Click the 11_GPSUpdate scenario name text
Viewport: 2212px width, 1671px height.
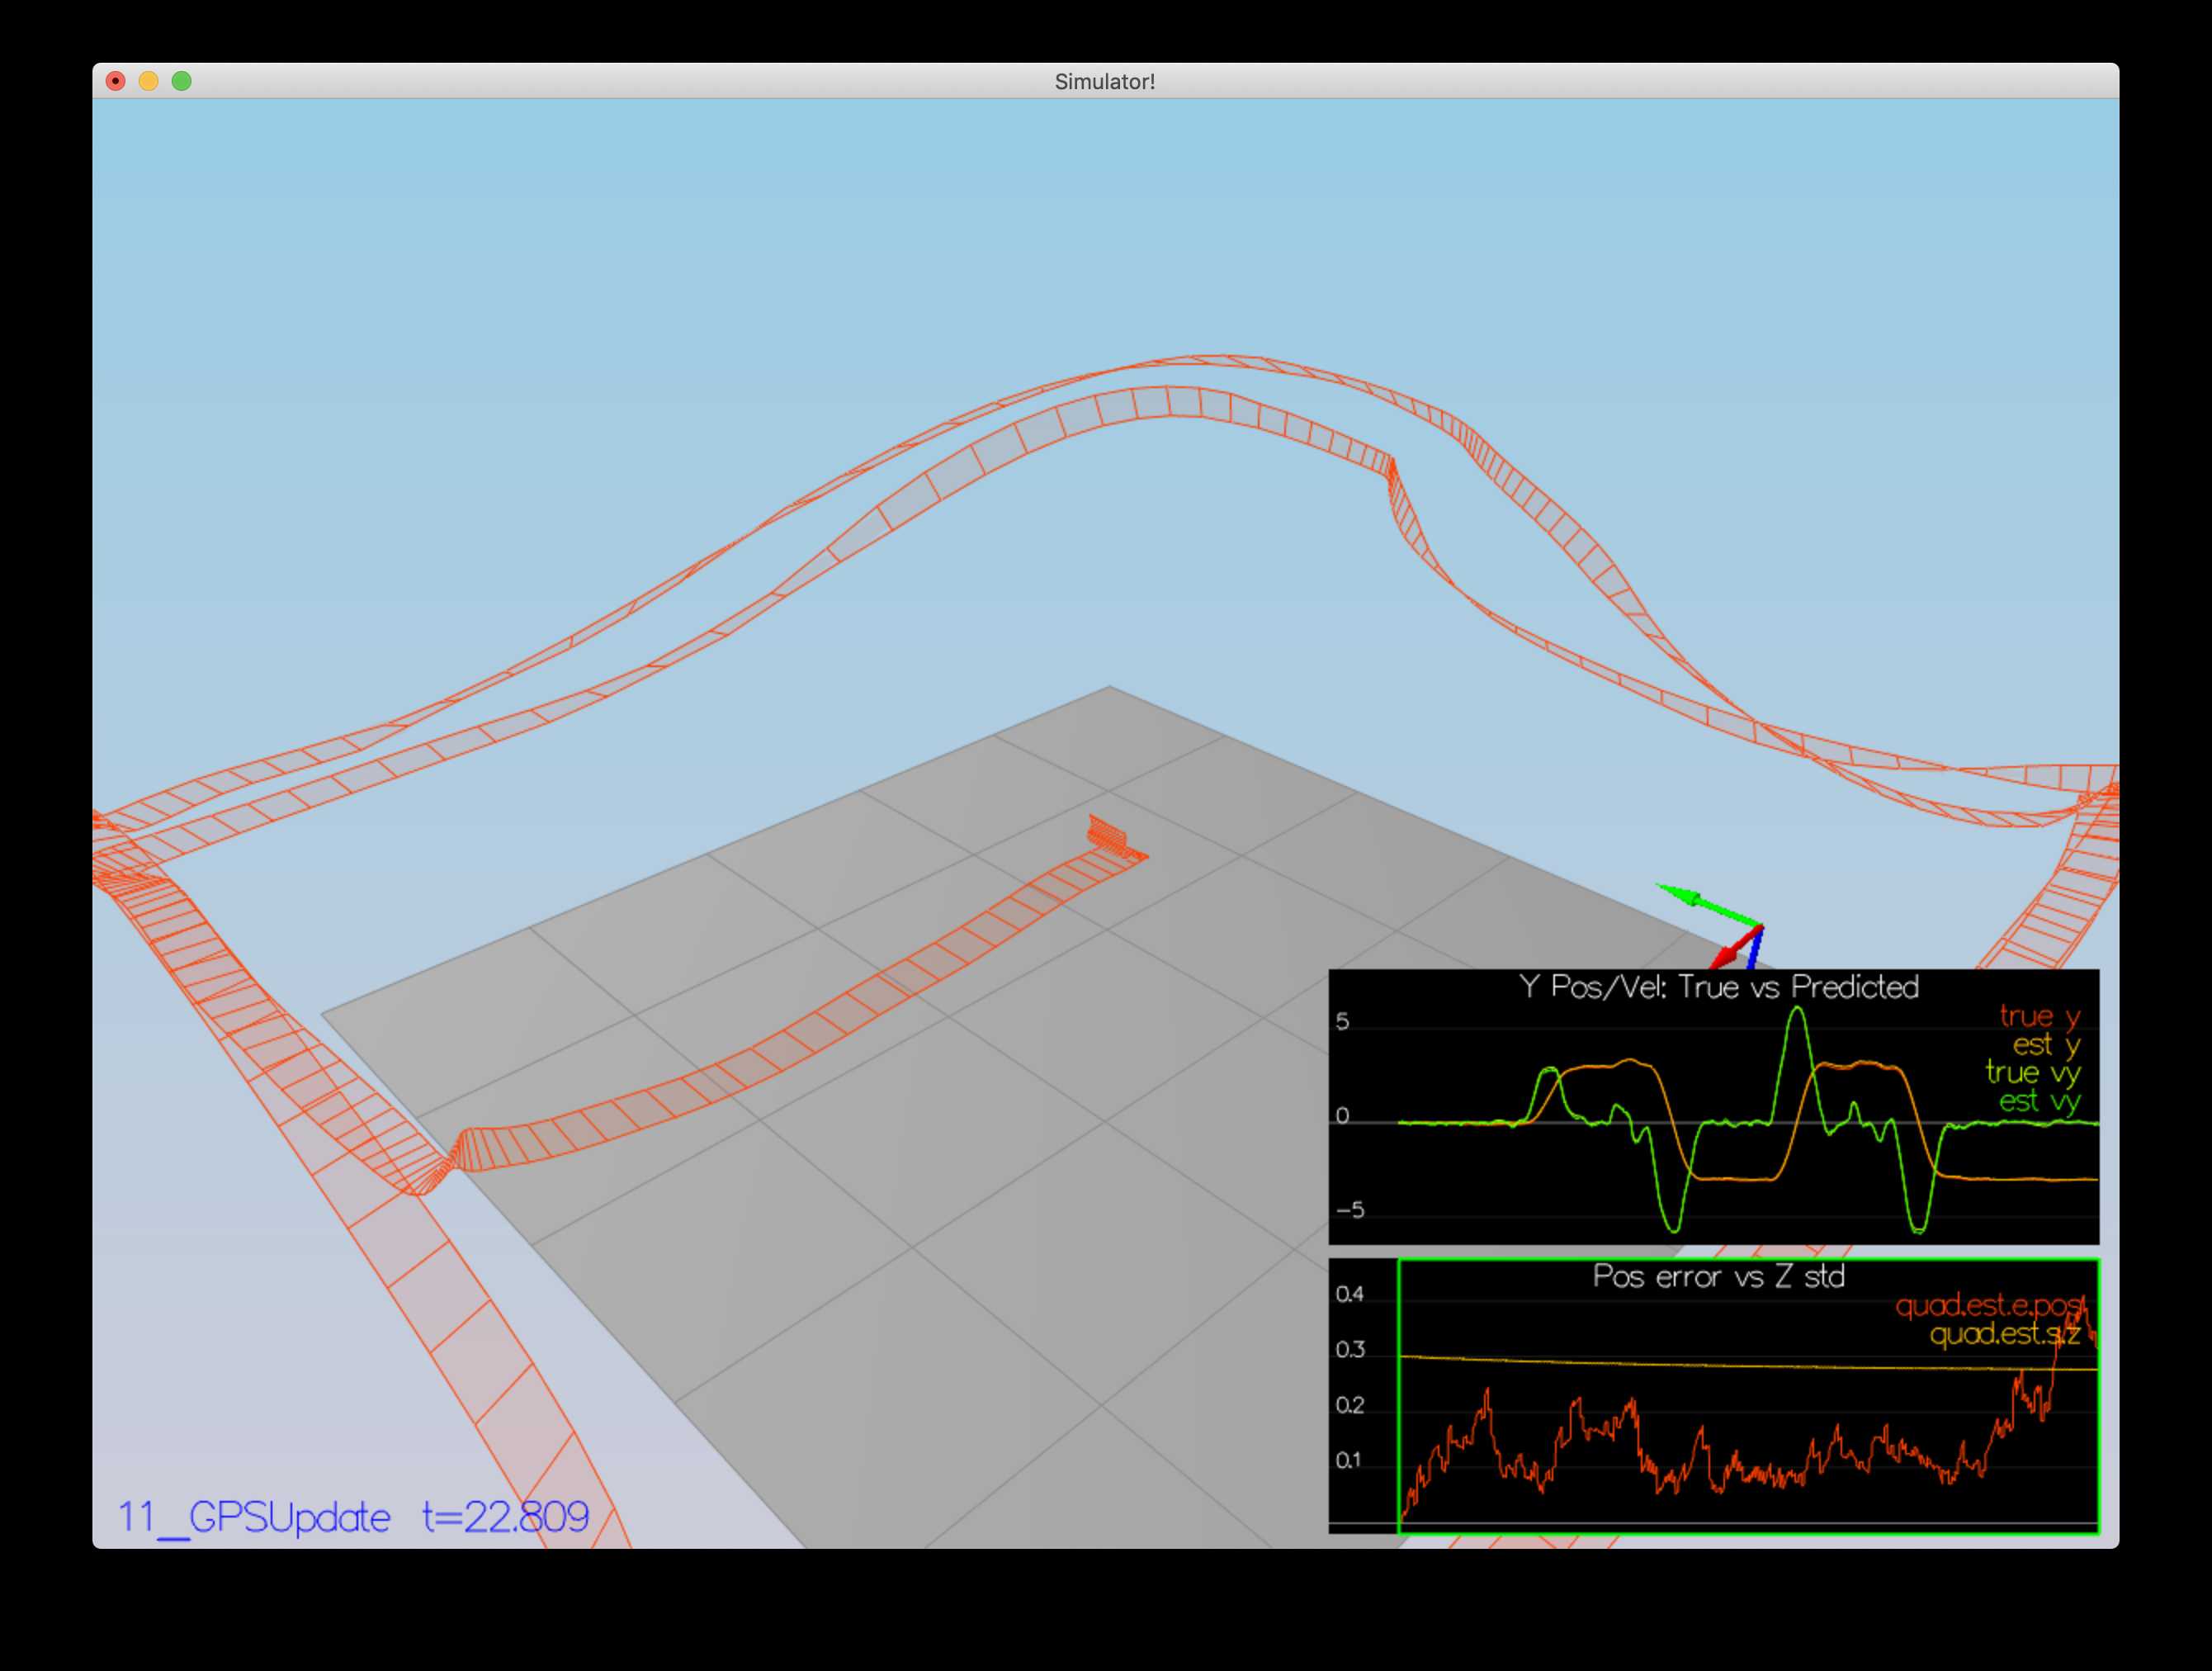[x=254, y=1518]
